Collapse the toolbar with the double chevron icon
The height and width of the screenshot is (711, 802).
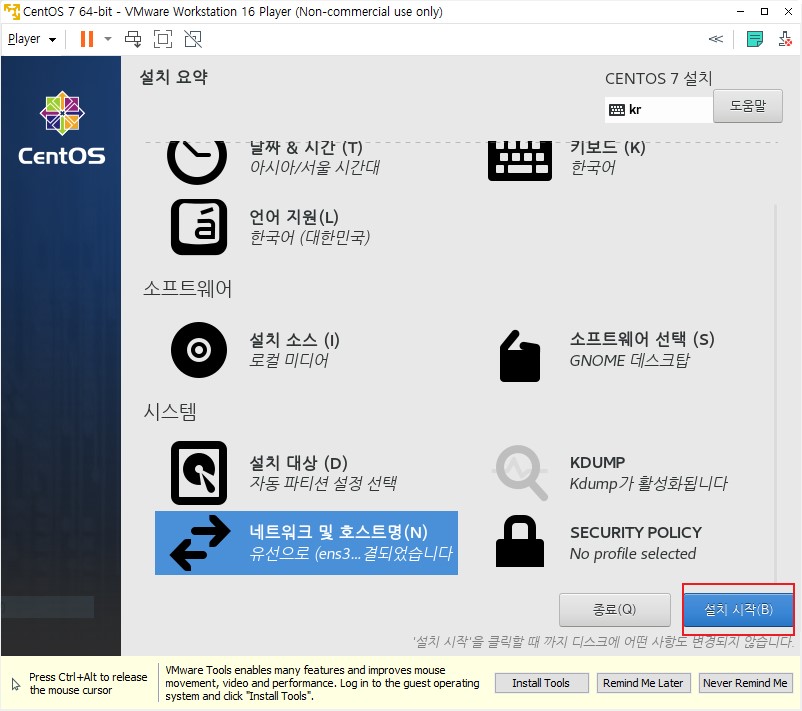[x=716, y=39]
